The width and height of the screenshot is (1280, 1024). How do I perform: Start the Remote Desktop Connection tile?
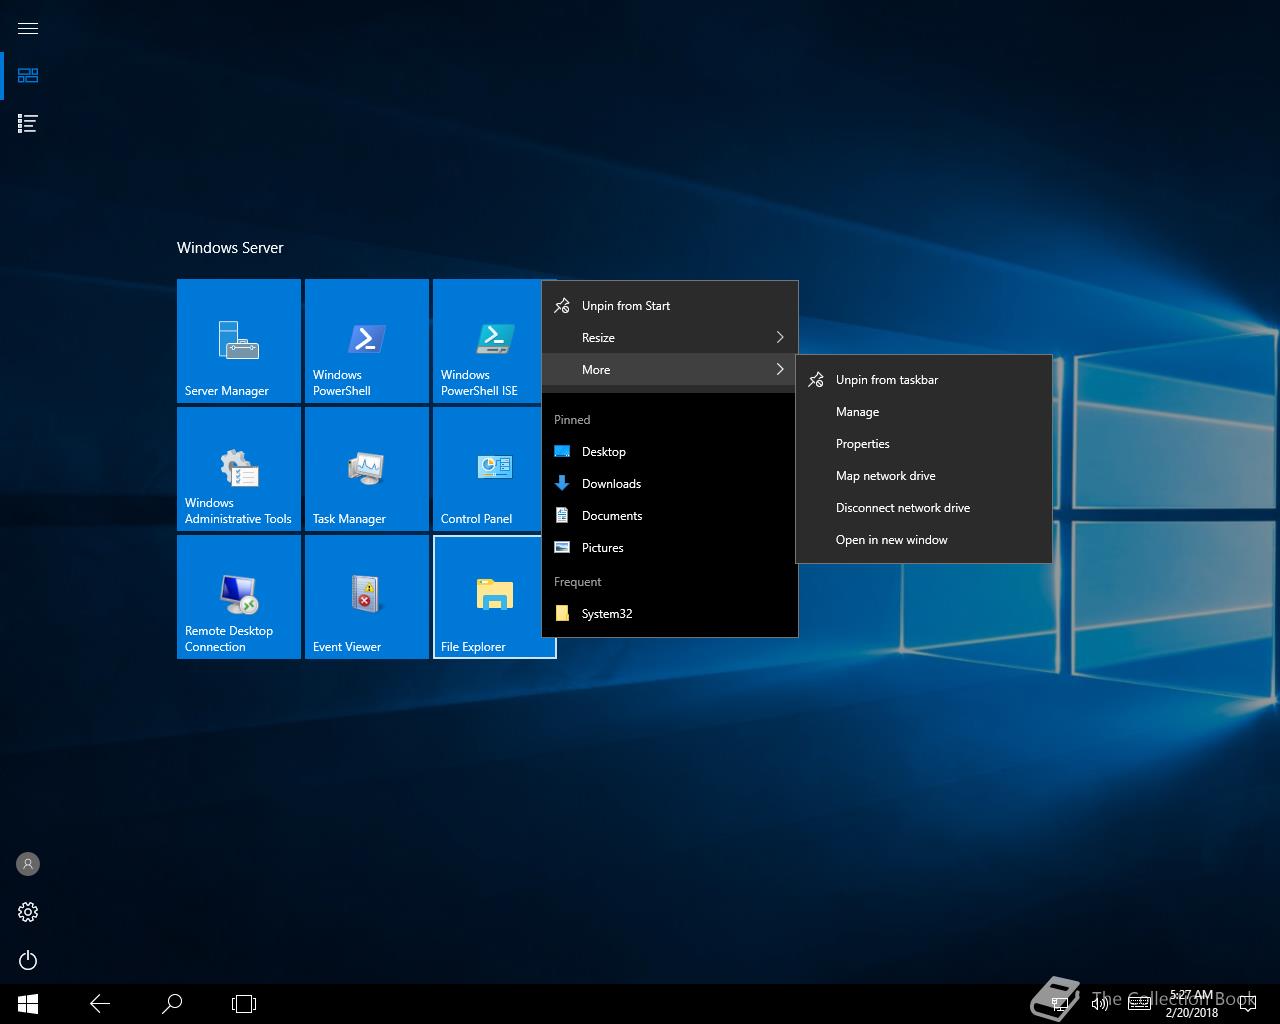point(239,597)
